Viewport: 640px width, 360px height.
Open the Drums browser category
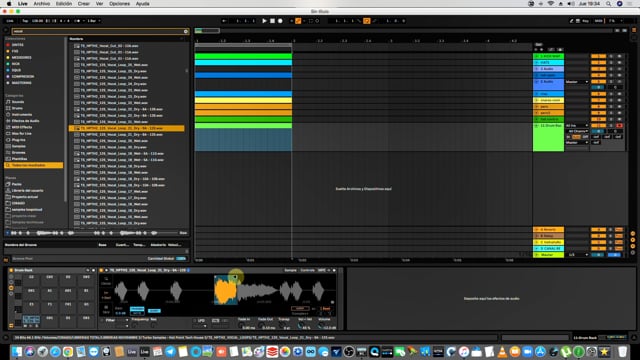pos(17,108)
